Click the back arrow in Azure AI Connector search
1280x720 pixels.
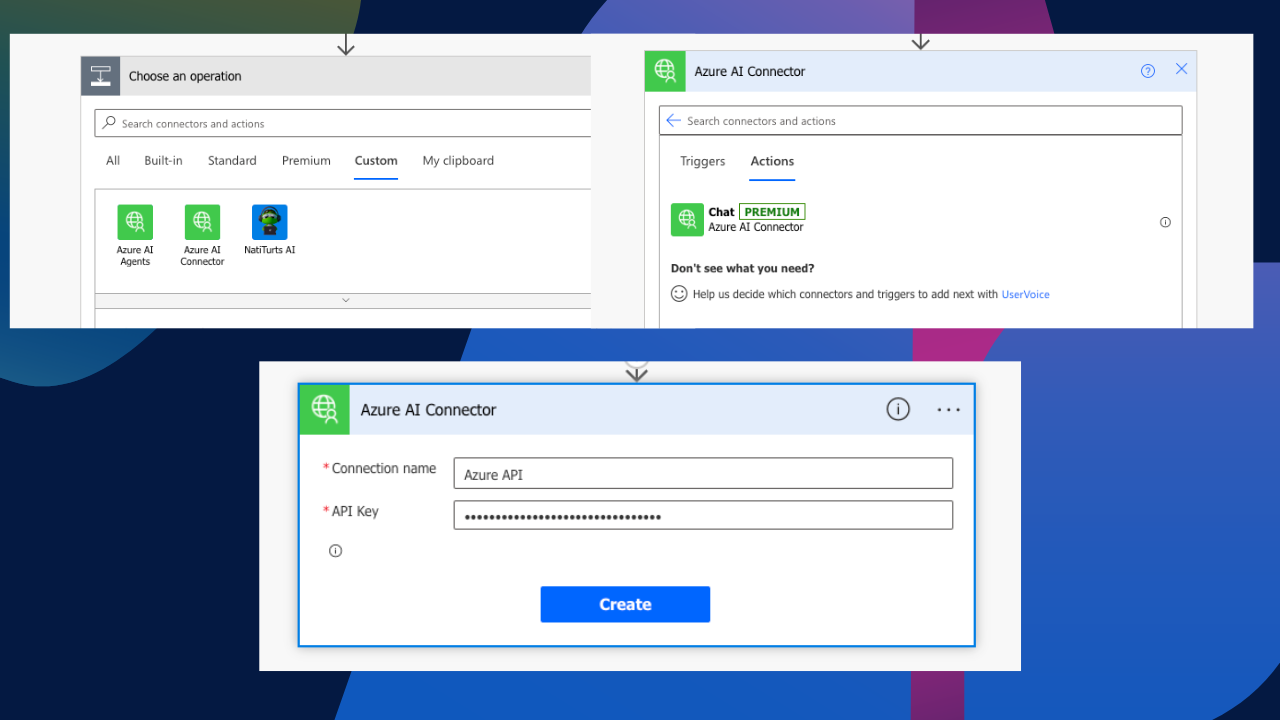click(x=673, y=121)
